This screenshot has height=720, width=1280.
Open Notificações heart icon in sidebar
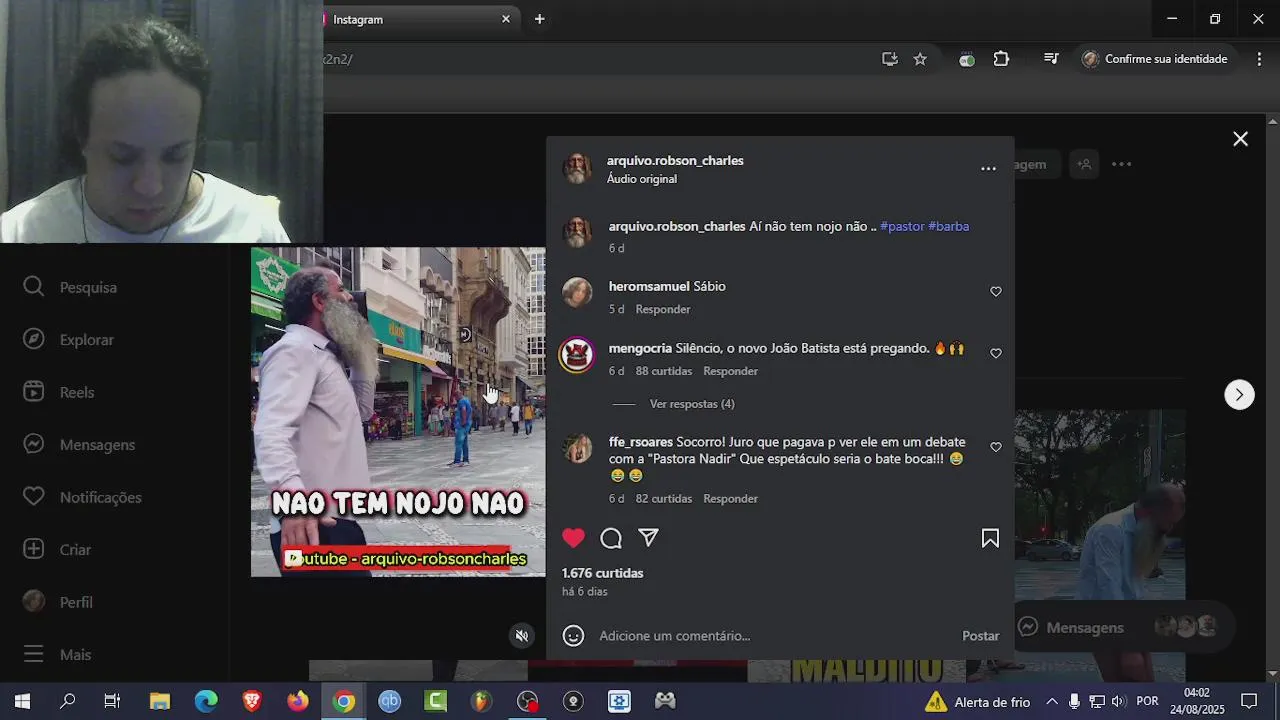coord(34,497)
